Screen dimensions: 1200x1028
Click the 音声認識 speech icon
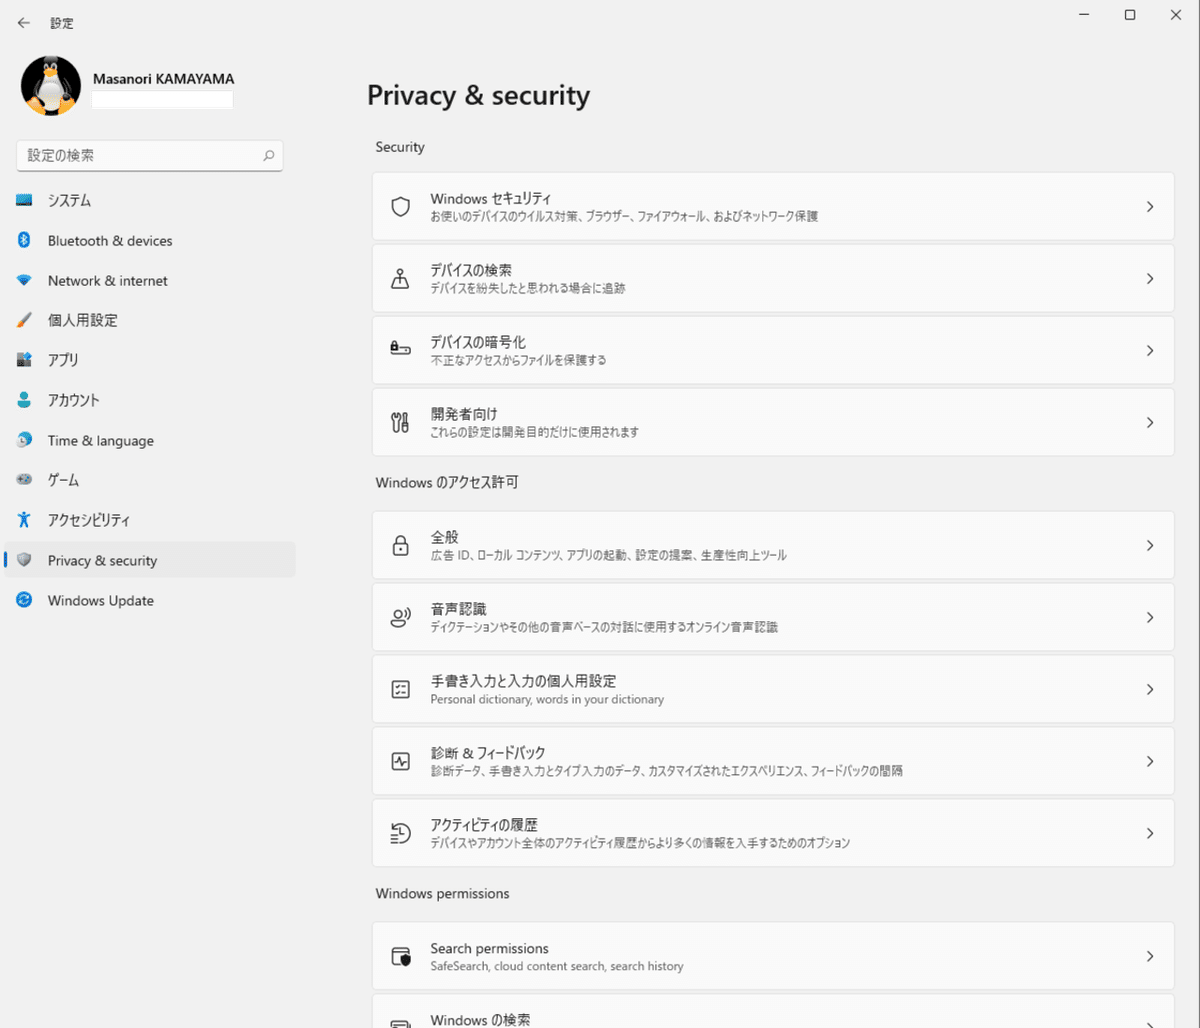(400, 617)
